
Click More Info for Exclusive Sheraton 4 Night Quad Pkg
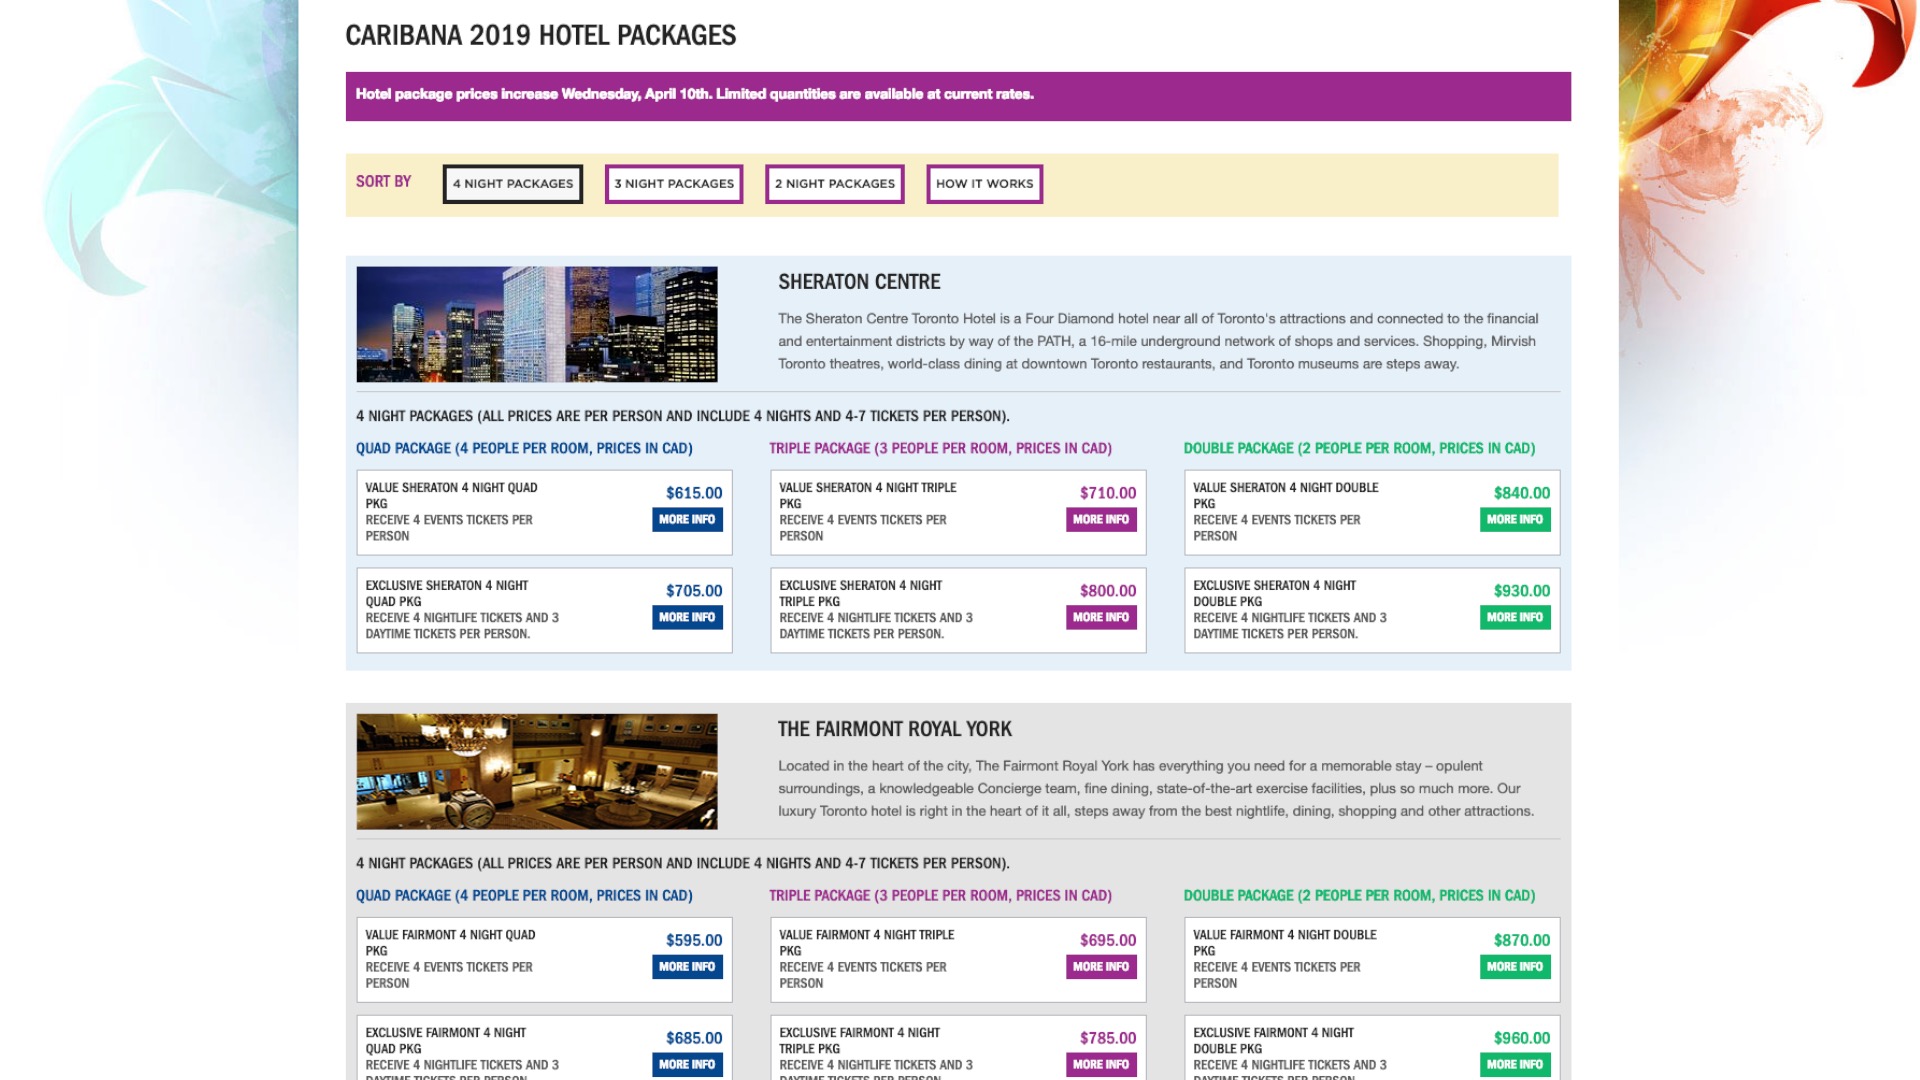tap(687, 618)
